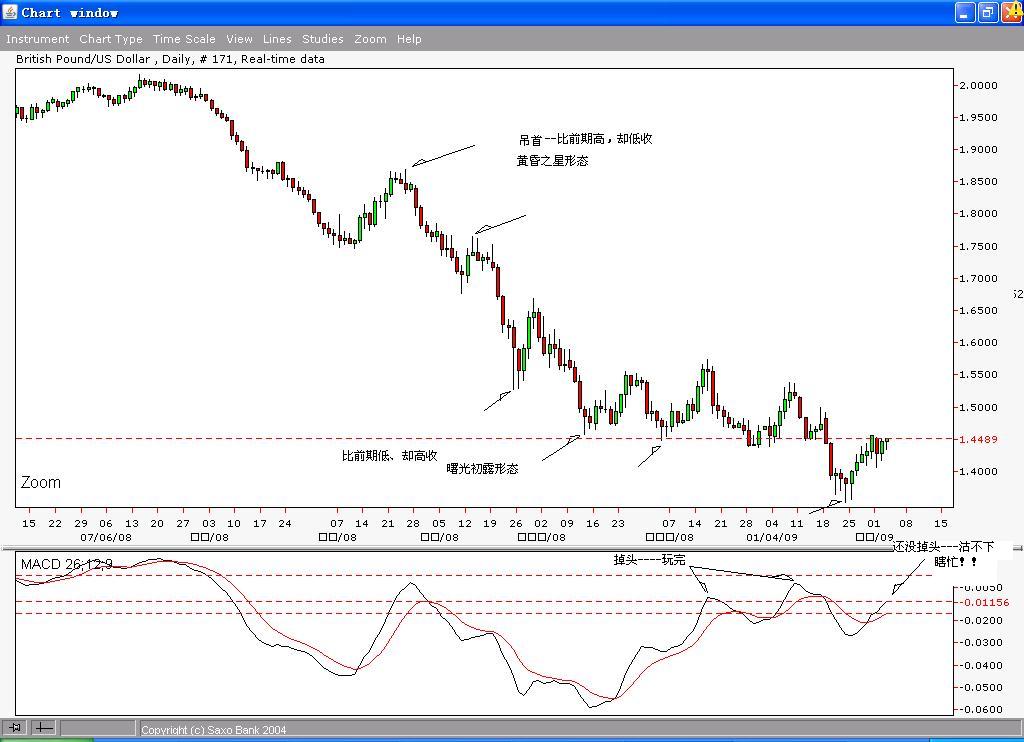1024x742 pixels.
Task: Click the empty status bar field
Action: click(98, 727)
